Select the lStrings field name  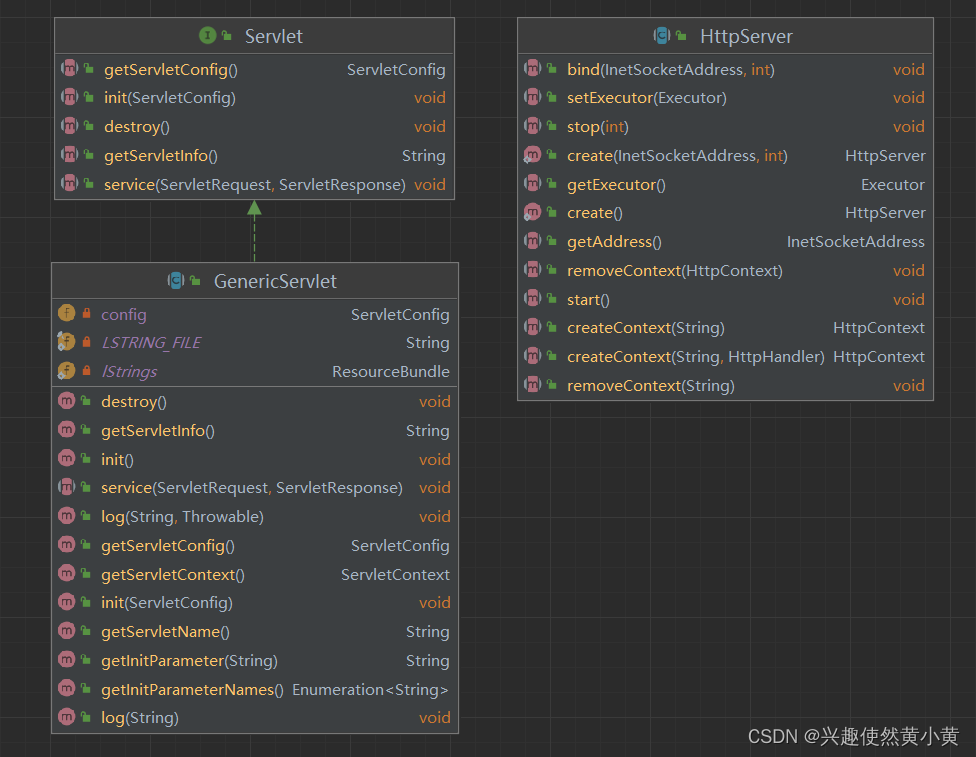tap(129, 372)
